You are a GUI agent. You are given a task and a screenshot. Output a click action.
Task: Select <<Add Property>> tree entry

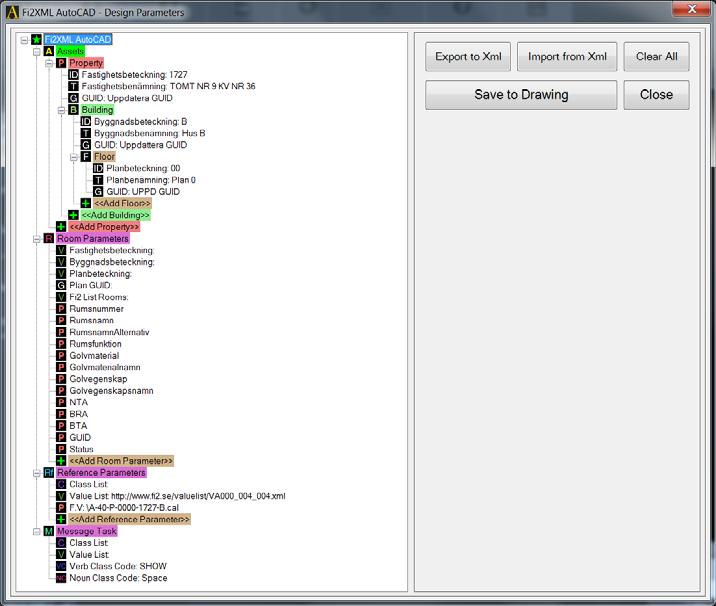coord(104,227)
